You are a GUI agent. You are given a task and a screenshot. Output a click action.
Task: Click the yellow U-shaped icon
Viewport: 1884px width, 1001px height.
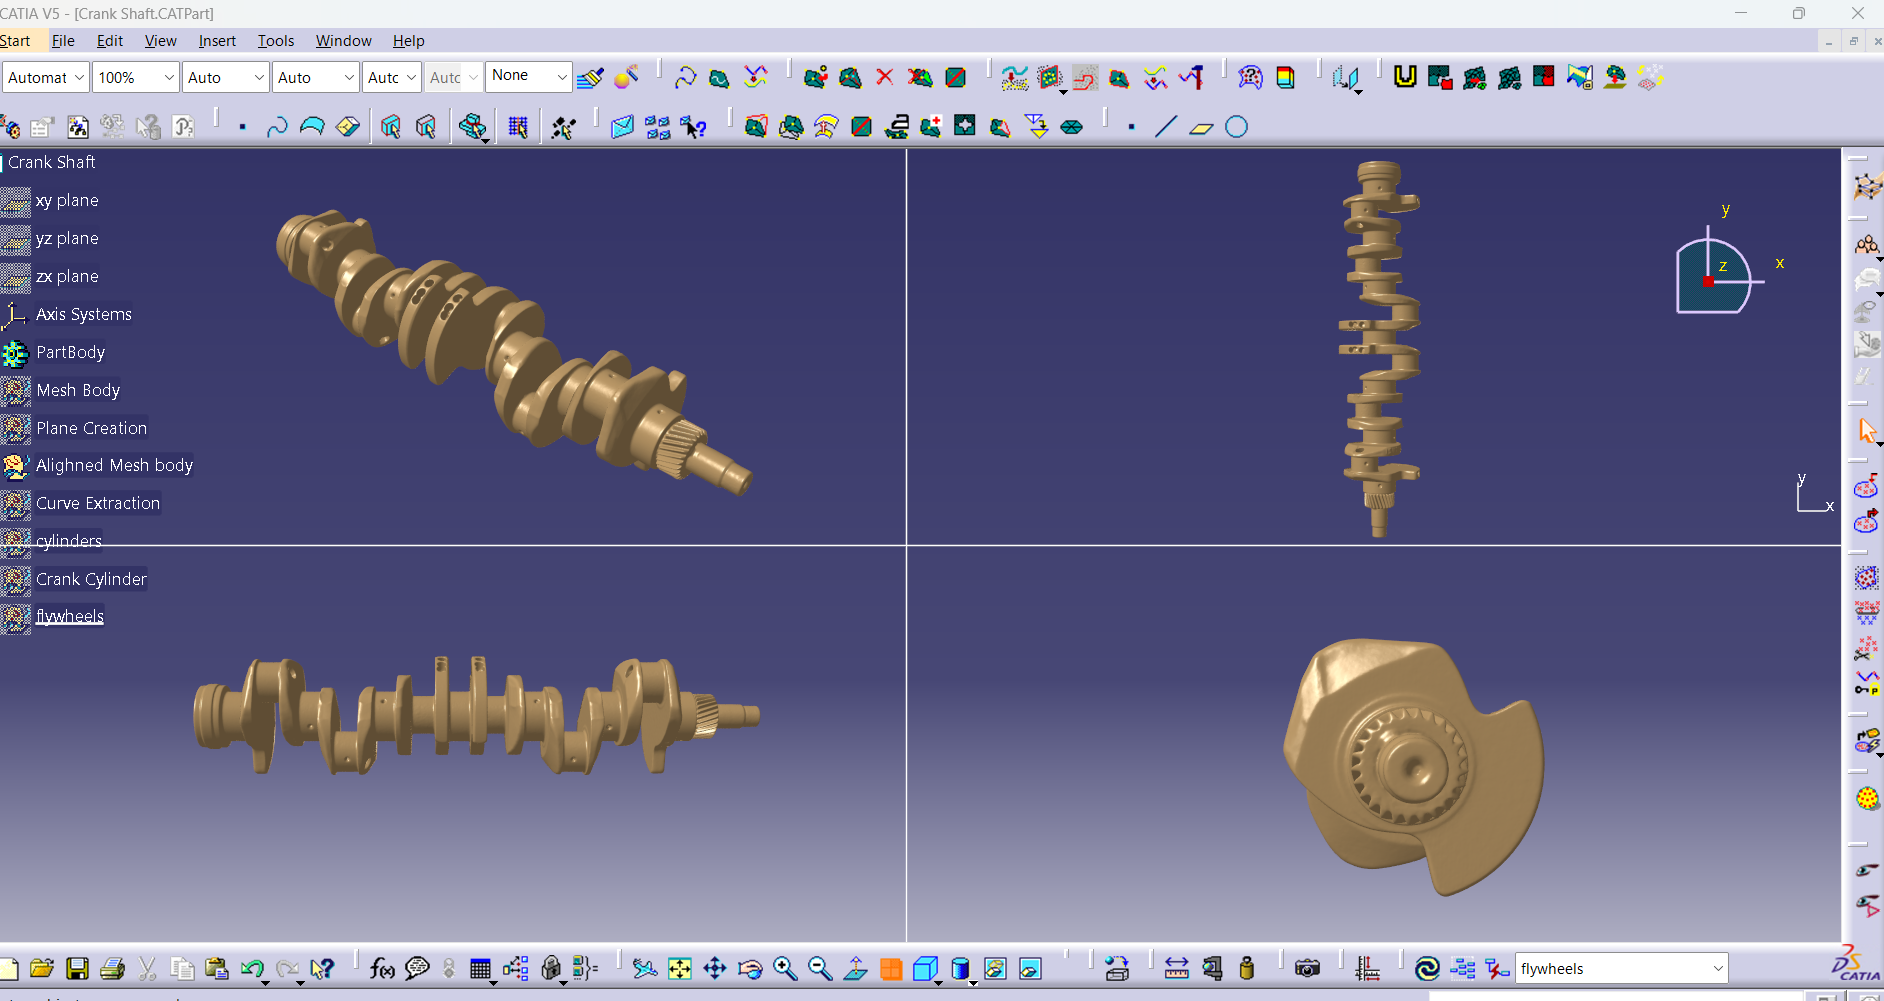[x=1405, y=77]
